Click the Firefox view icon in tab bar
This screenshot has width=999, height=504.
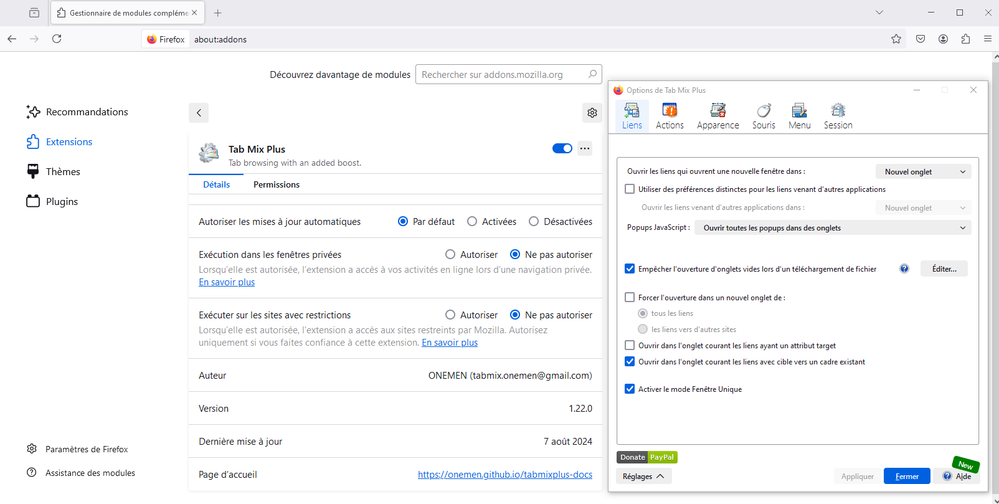point(34,13)
